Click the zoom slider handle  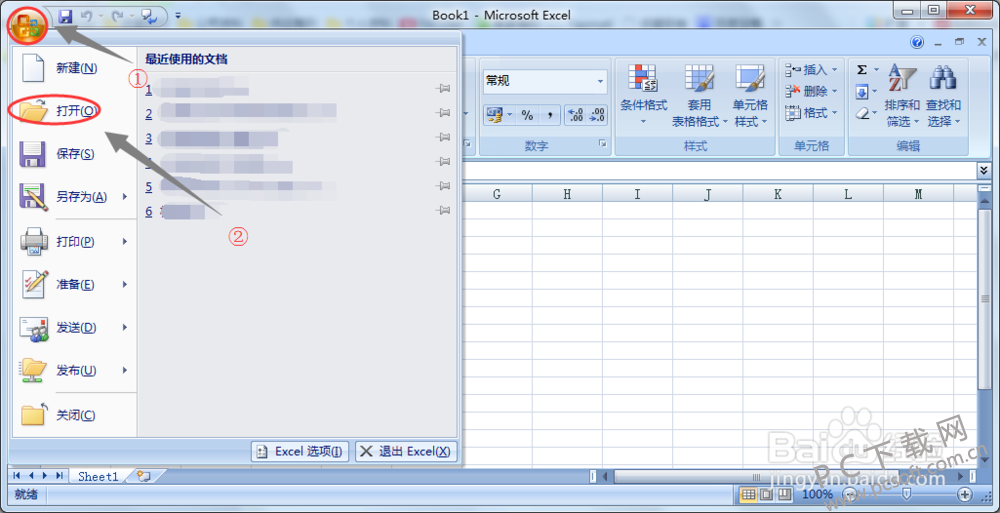[x=906, y=494]
